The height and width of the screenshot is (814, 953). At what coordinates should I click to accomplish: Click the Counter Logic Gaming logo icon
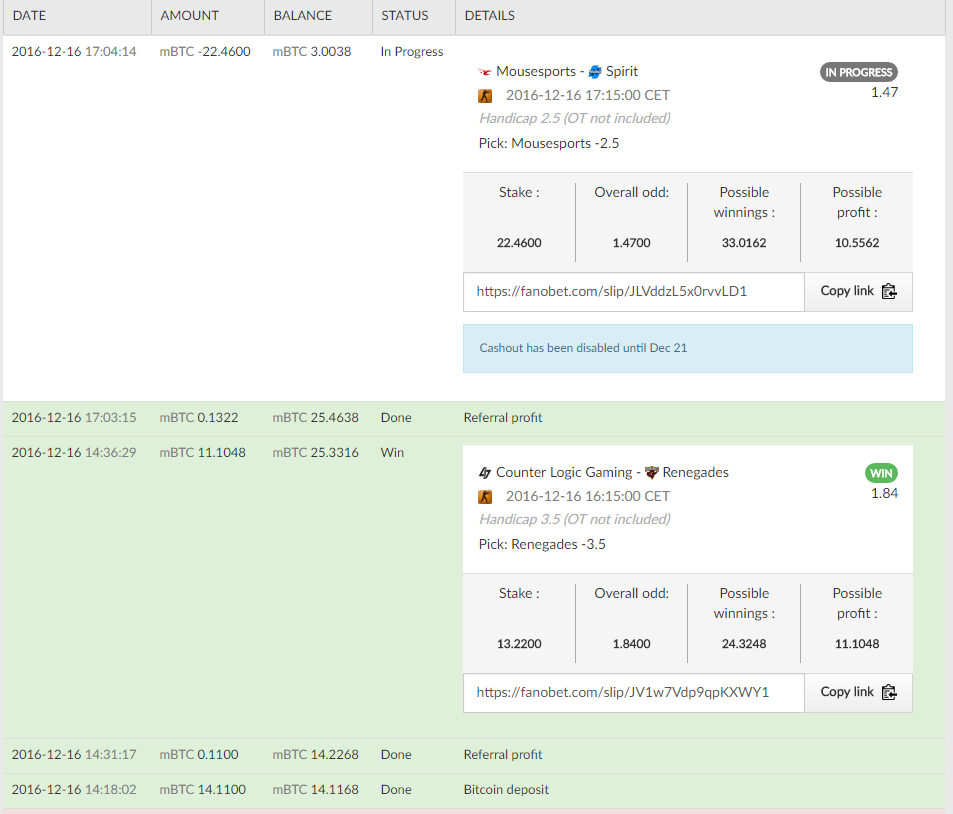[x=484, y=472]
